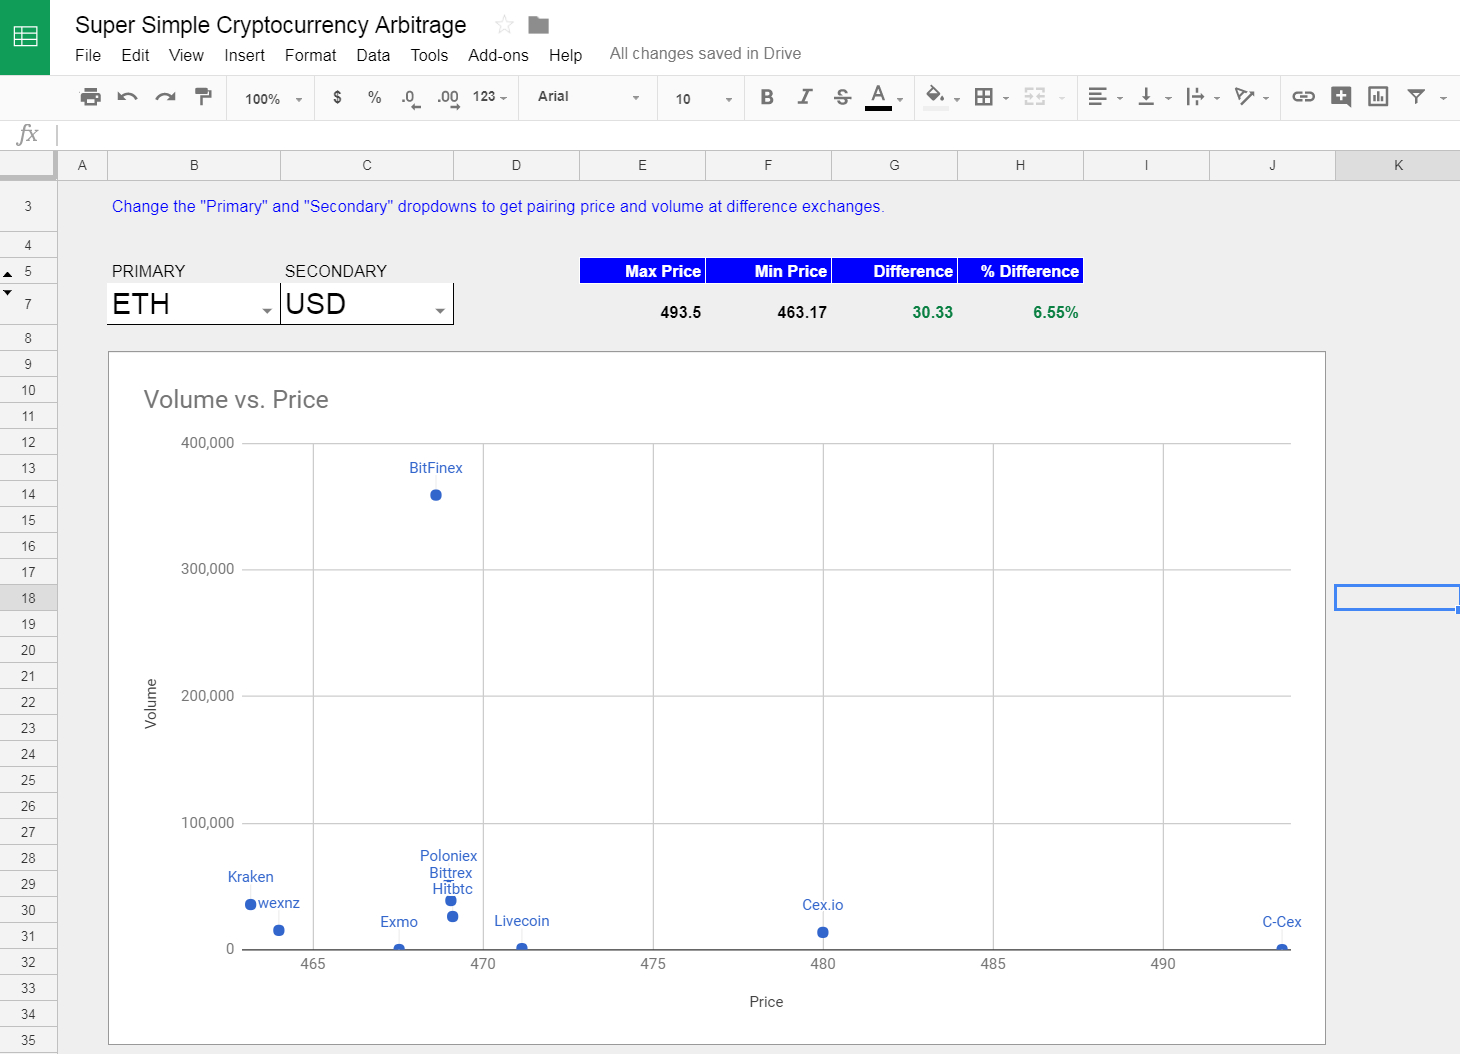This screenshot has height=1054, width=1460.
Task: Click the move to folder button
Action: 538,25
